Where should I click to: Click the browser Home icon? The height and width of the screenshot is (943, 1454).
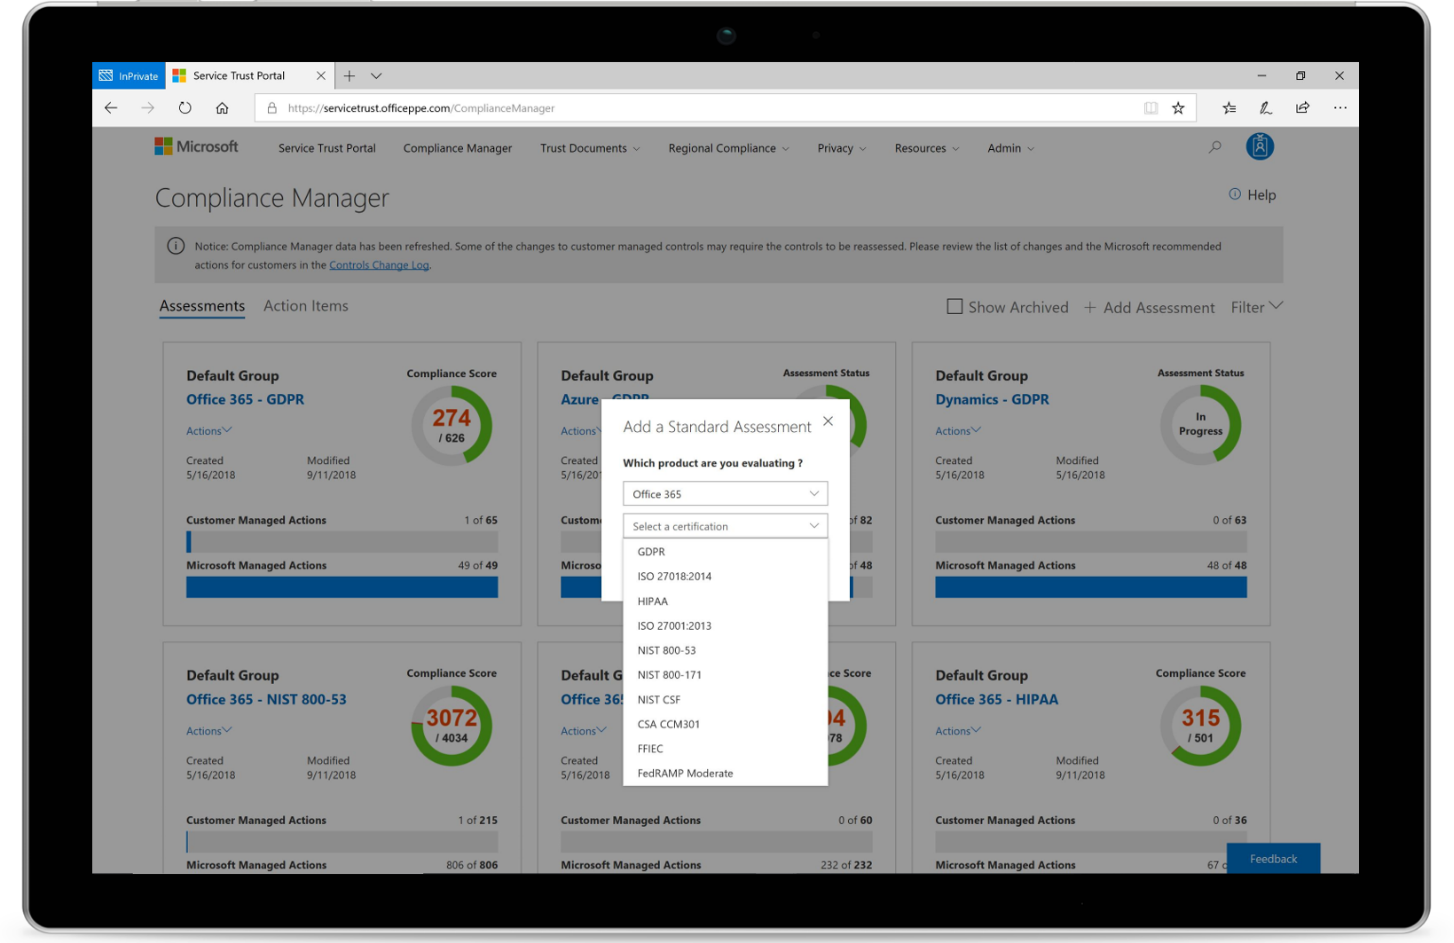[222, 107]
